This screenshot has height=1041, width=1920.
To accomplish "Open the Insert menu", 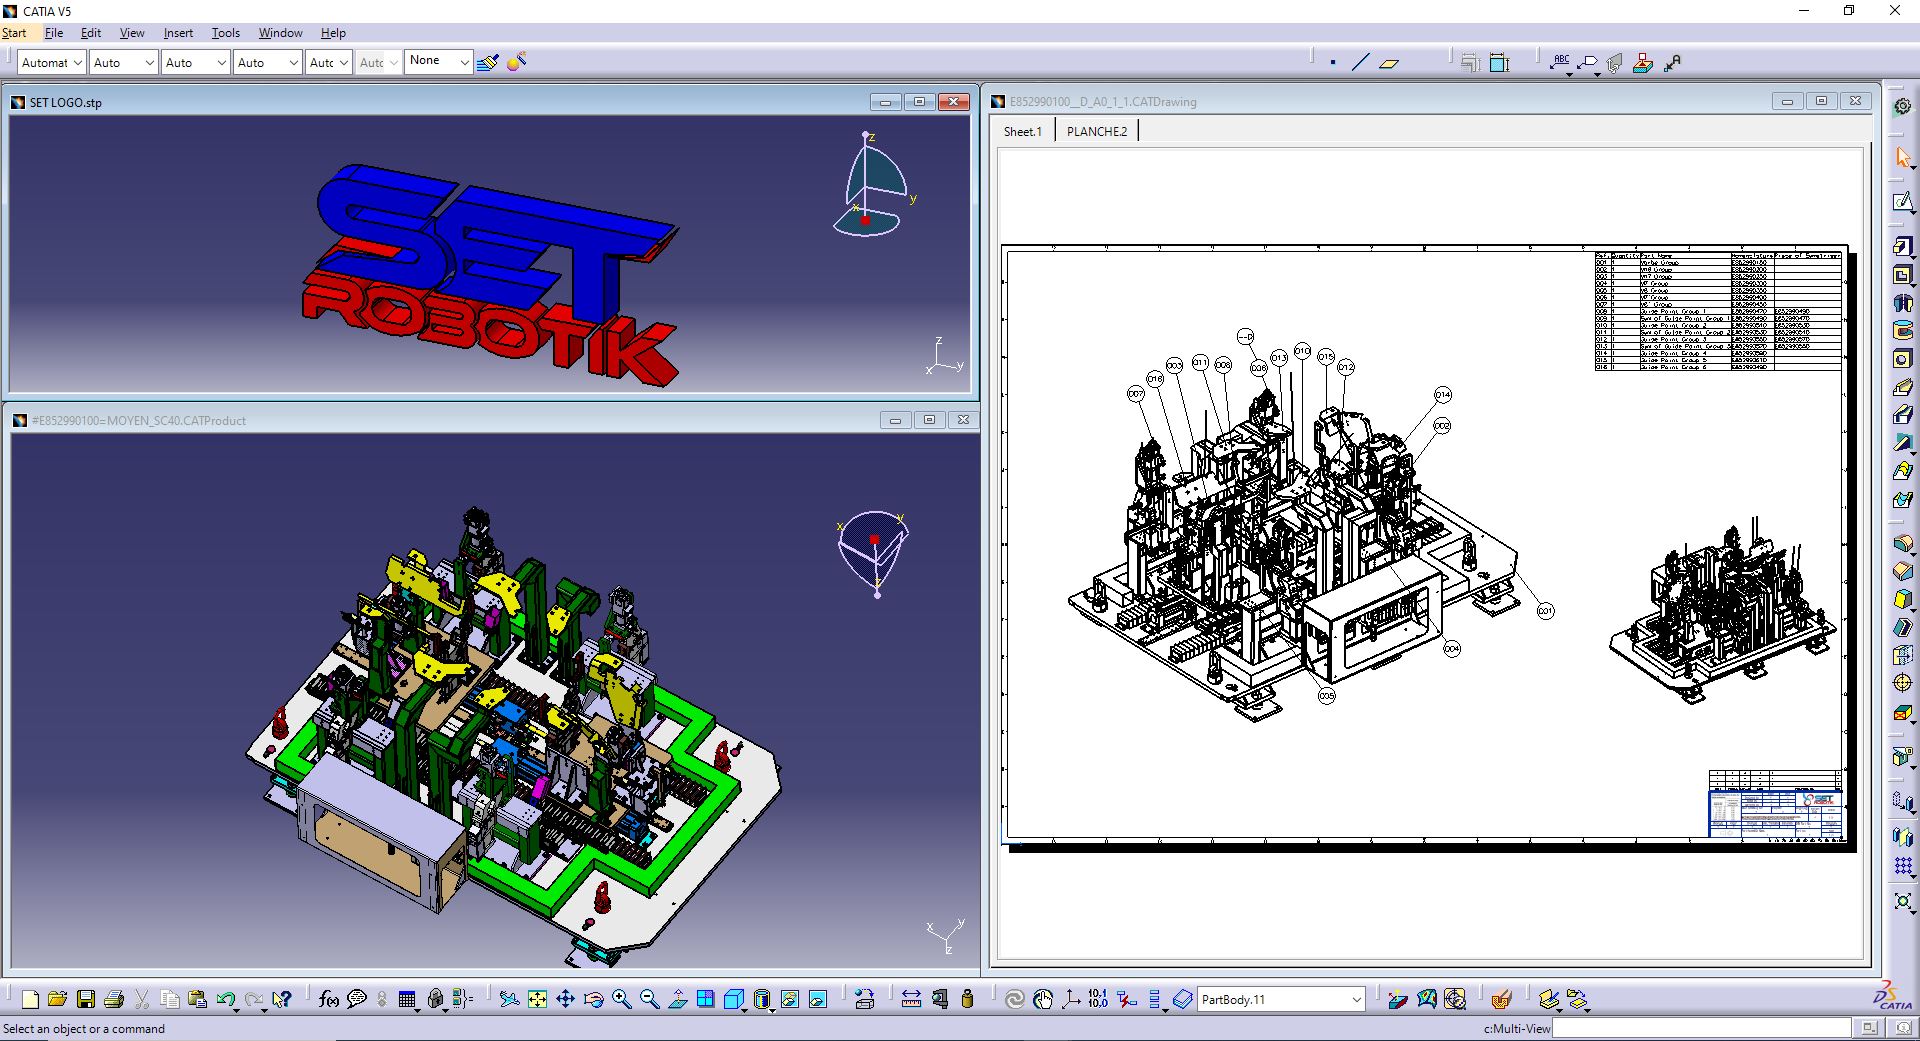I will tap(178, 33).
